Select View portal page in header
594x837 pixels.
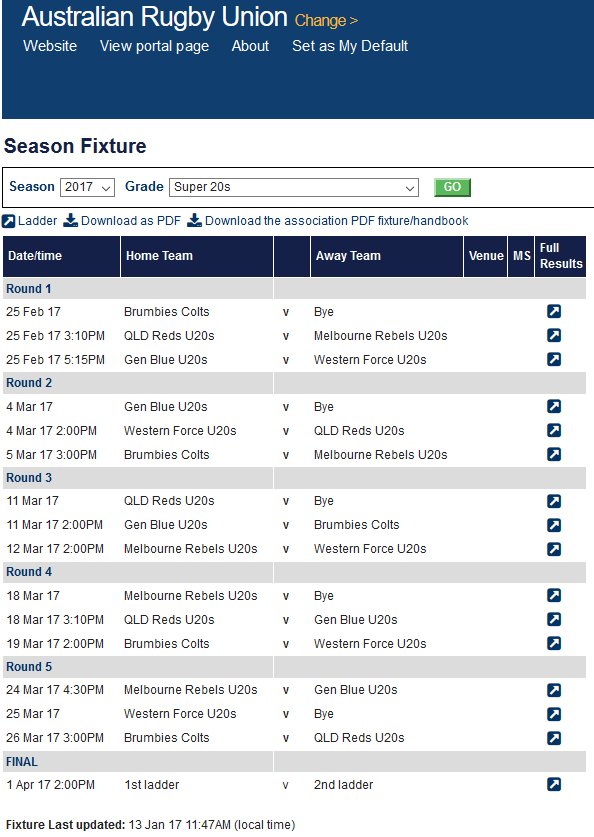[154, 46]
